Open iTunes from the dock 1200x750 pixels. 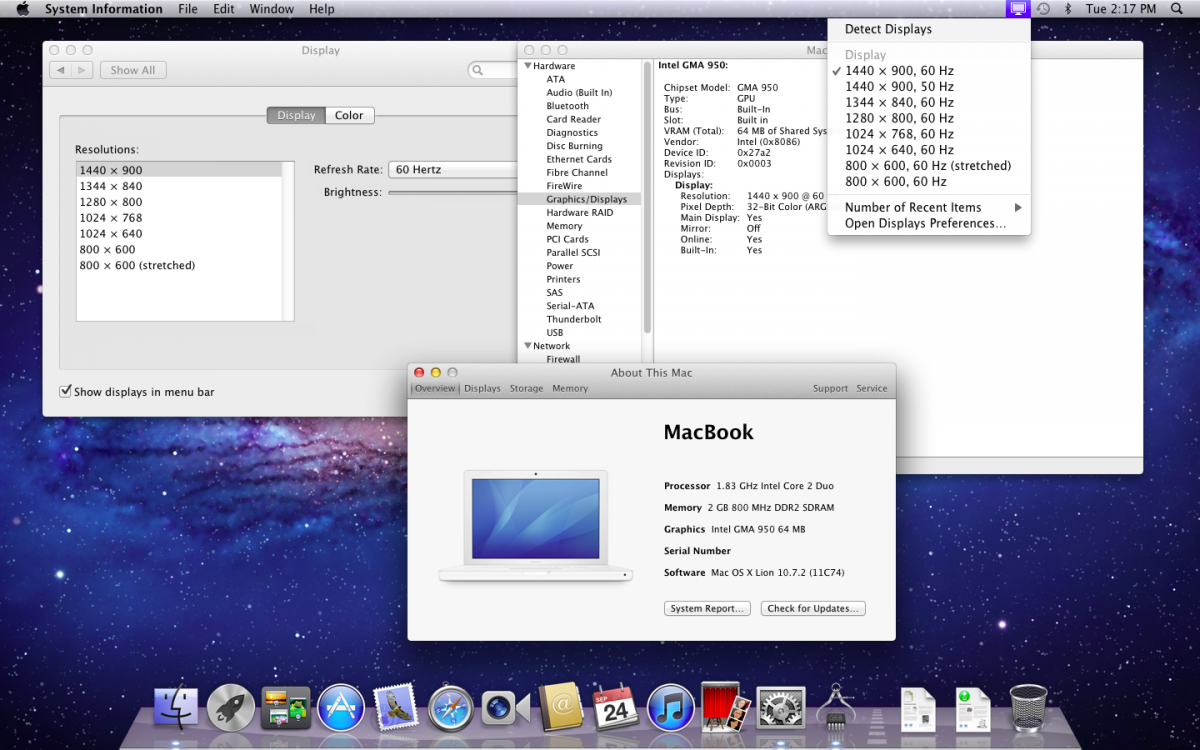pos(670,708)
